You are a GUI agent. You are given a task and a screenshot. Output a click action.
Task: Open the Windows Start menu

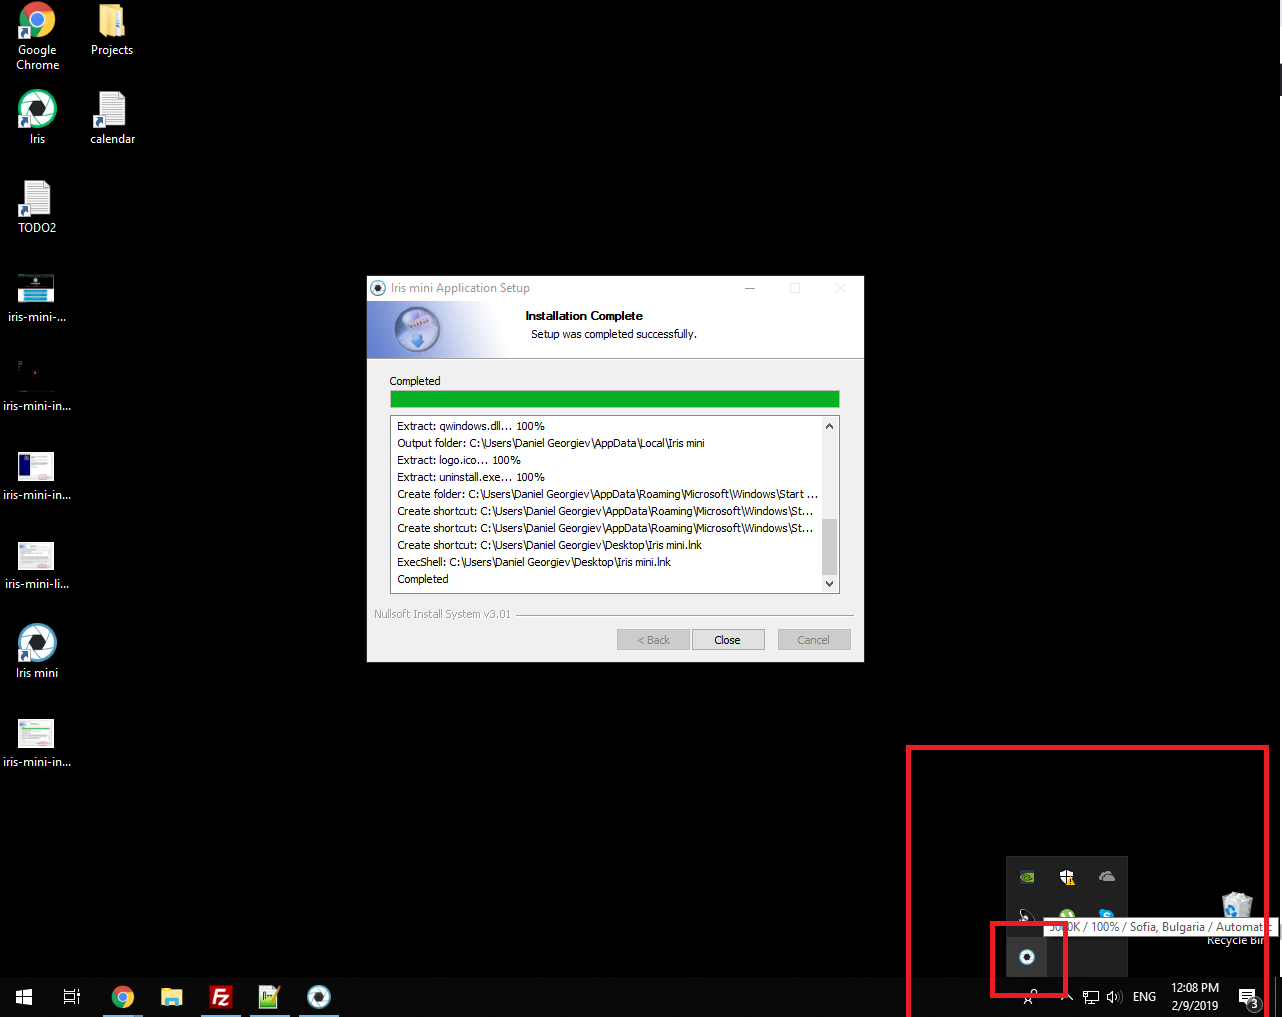point(24,997)
